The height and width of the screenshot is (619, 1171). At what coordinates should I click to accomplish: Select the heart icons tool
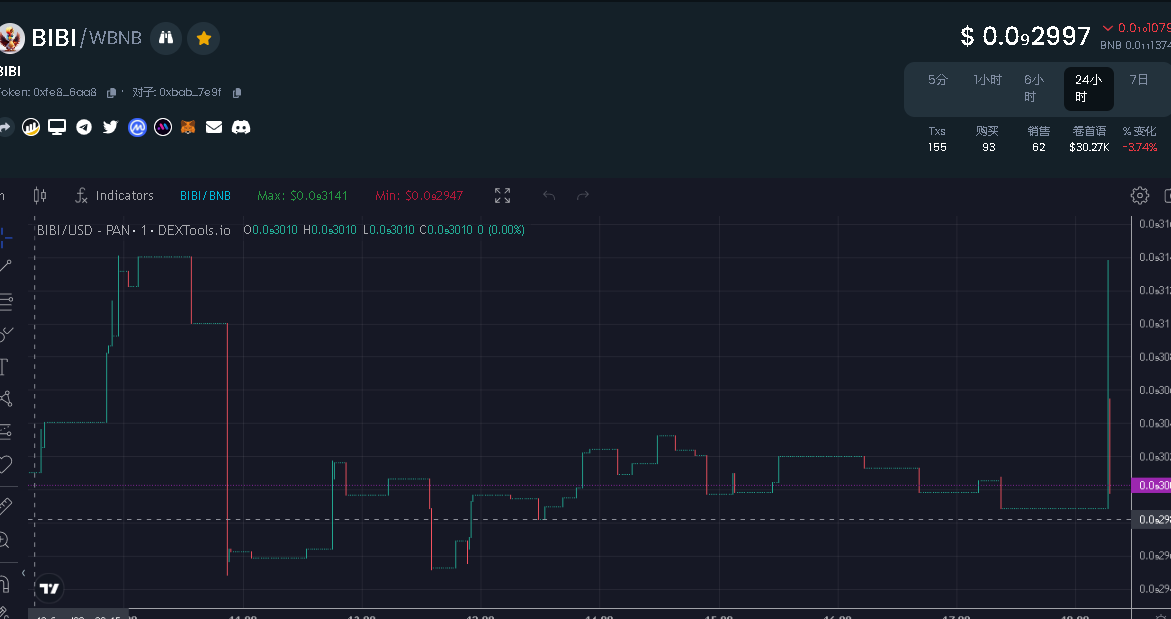tap(6, 464)
